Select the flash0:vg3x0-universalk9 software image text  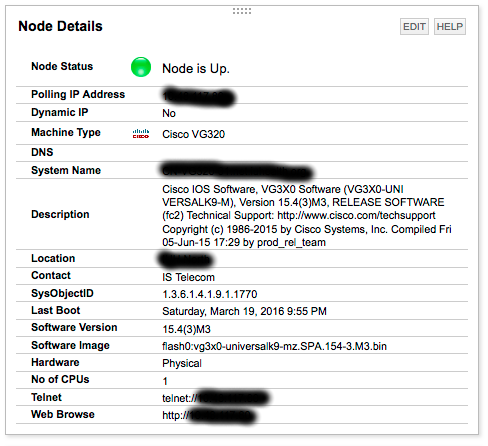click(274, 346)
